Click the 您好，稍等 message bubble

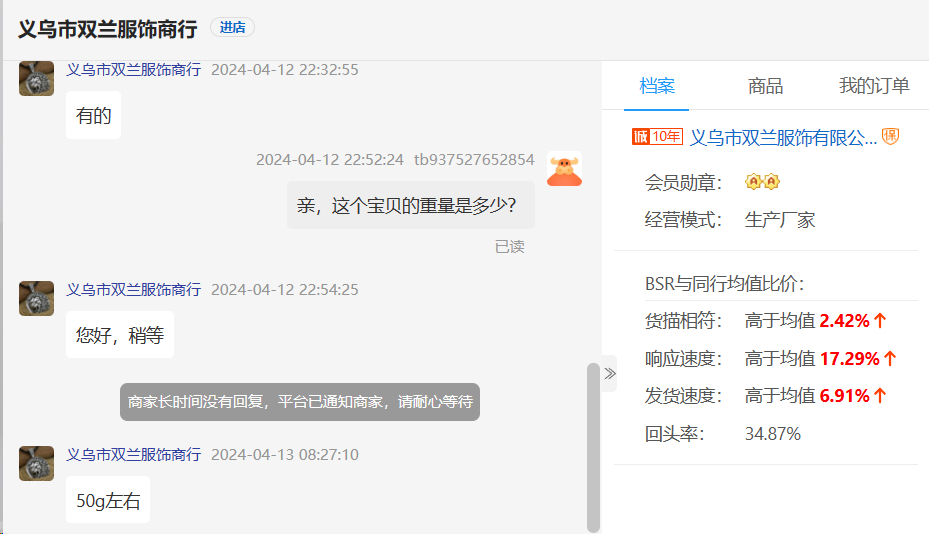[x=120, y=335]
